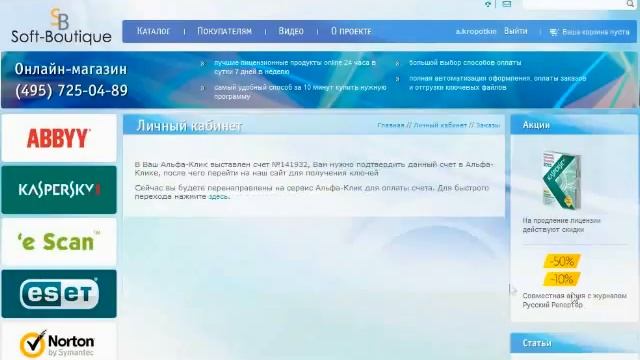
Task: Select the Kaspersky brand logo
Action: coord(59,190)
